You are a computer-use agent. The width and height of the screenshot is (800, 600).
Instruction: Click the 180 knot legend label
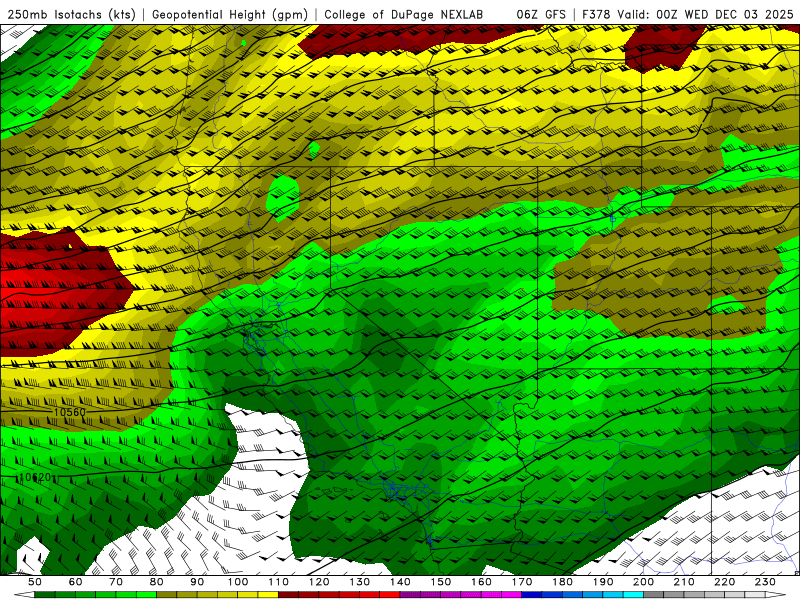pos(562,582)
